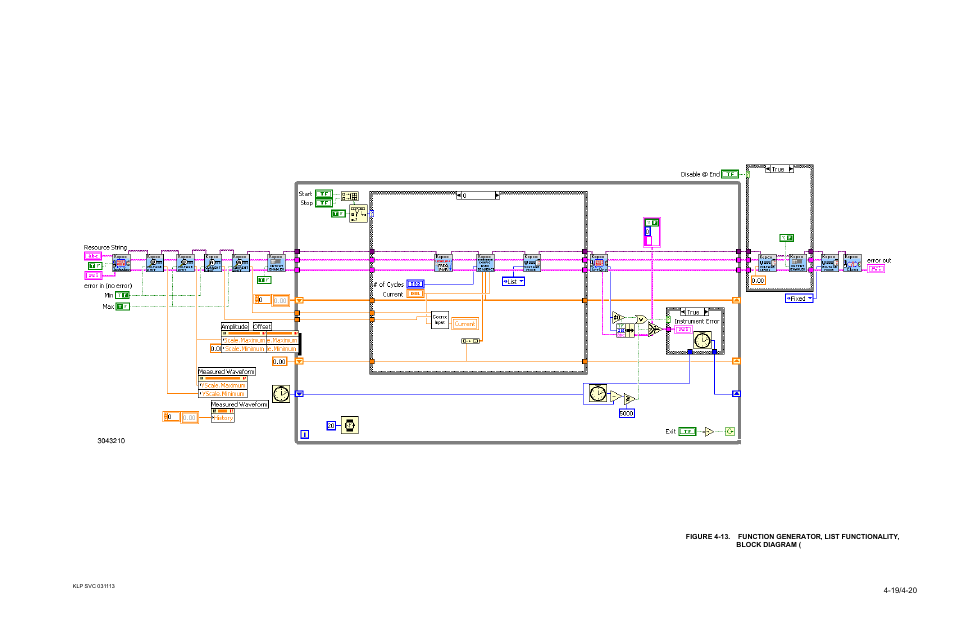Click the Resource String terminal
954x618 pixels.
(x=92, y=256)
